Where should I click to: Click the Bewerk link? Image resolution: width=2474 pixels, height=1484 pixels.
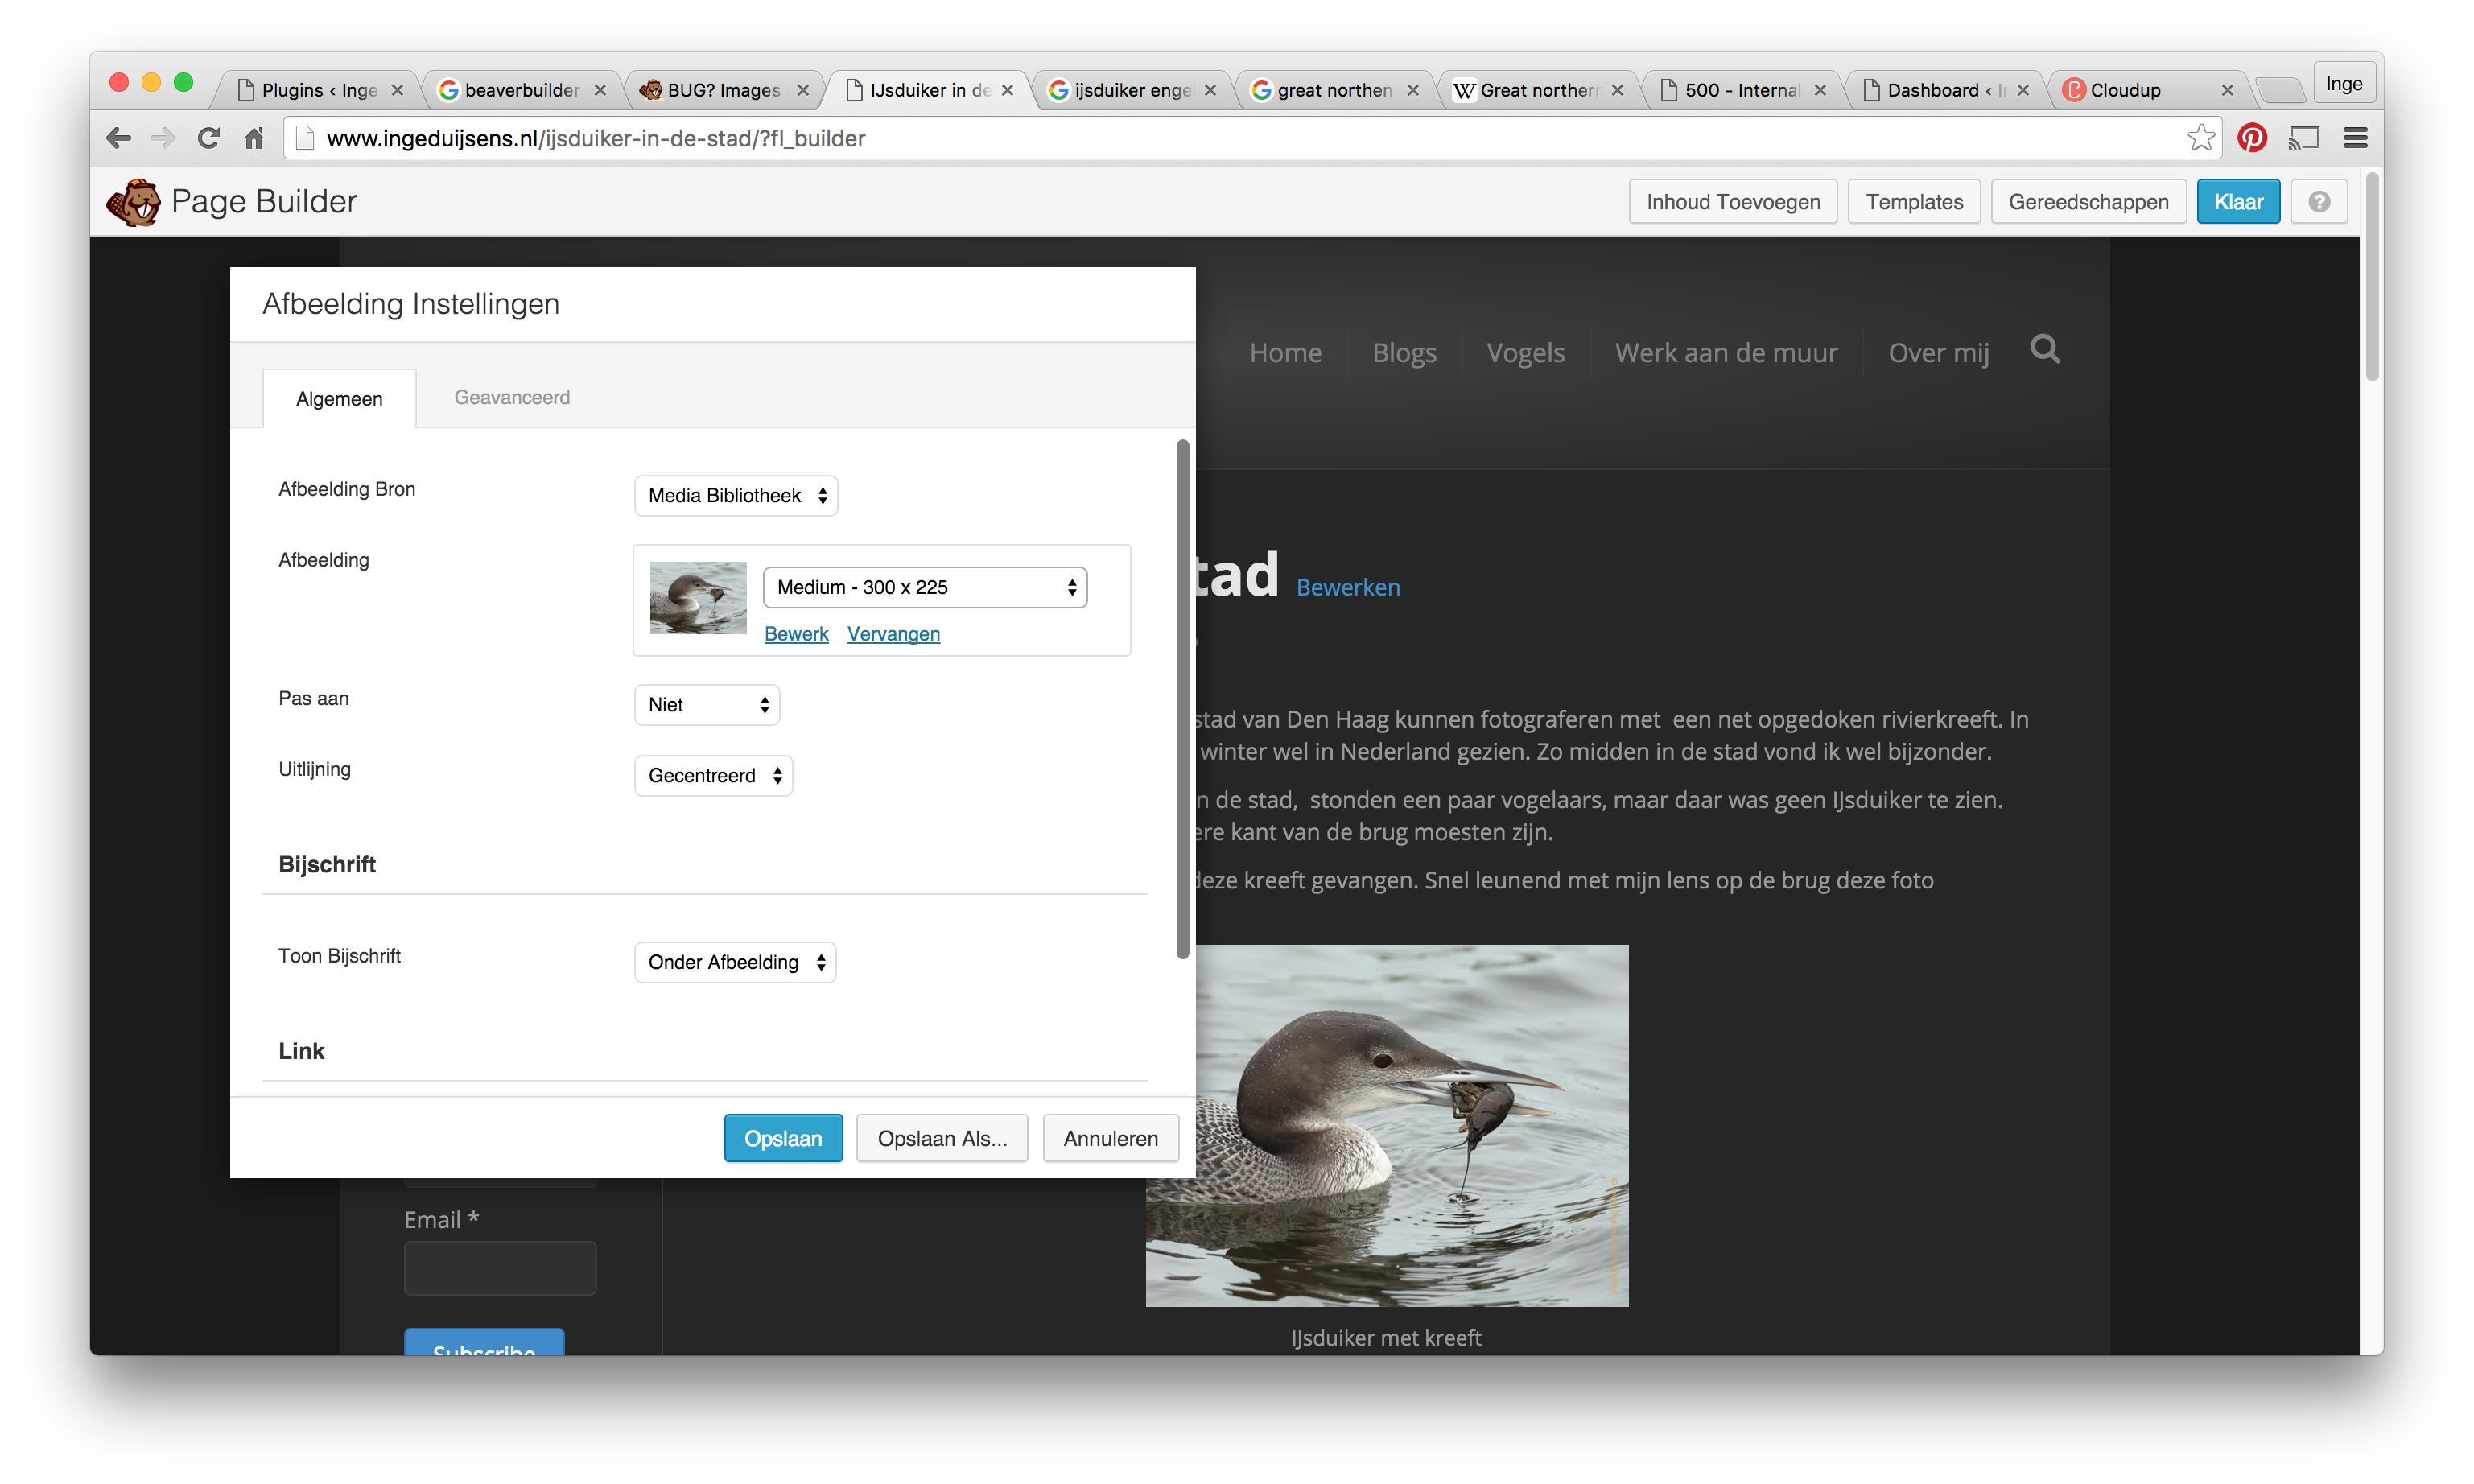[796, 633]
